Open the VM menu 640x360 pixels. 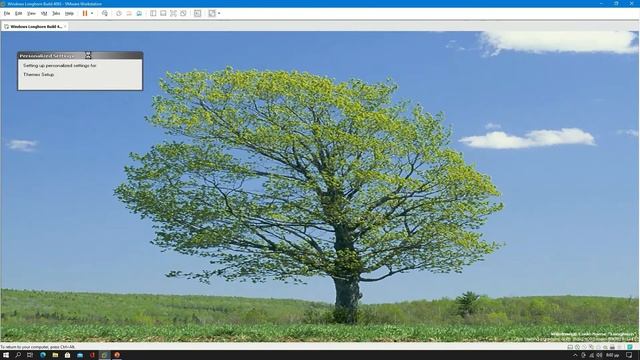pyautogui.click(x=44, y=13)
